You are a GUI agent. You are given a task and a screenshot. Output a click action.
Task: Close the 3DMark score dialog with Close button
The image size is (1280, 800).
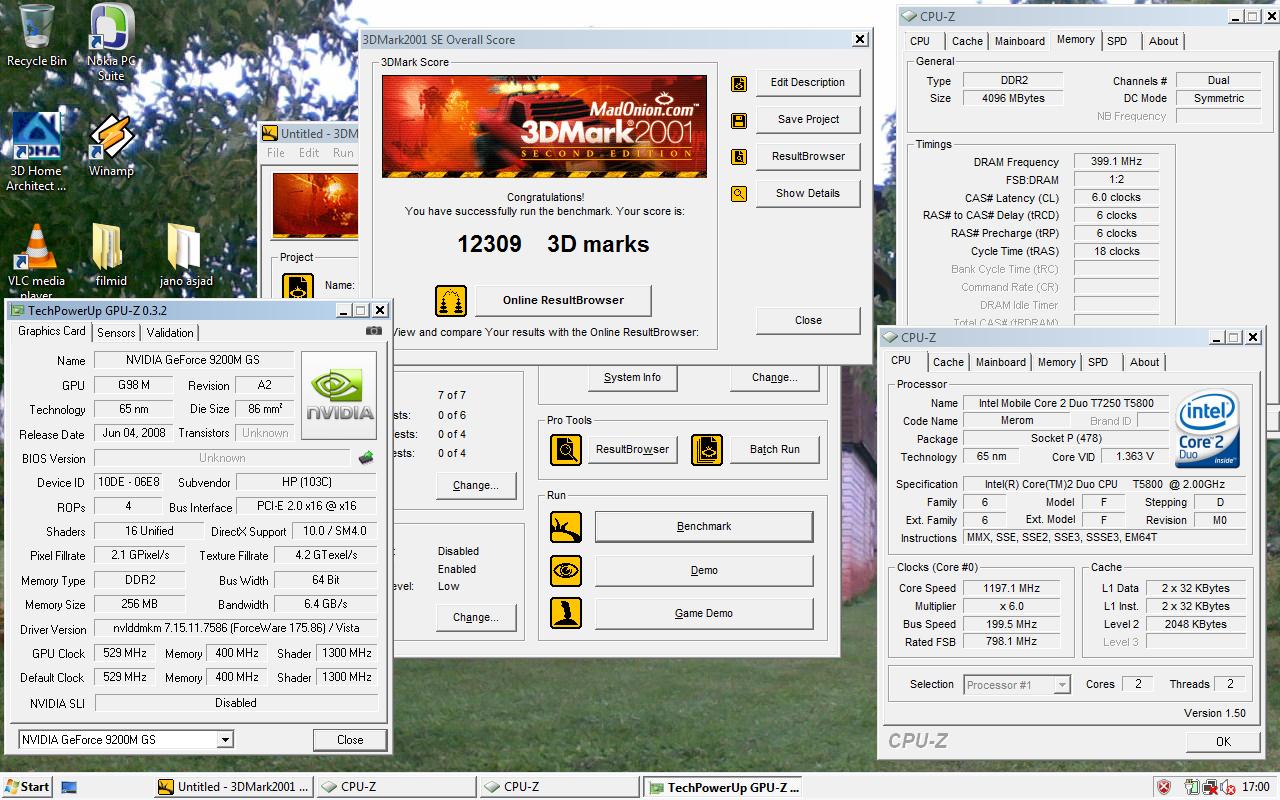pyautogui.click(x=808, y=321)
